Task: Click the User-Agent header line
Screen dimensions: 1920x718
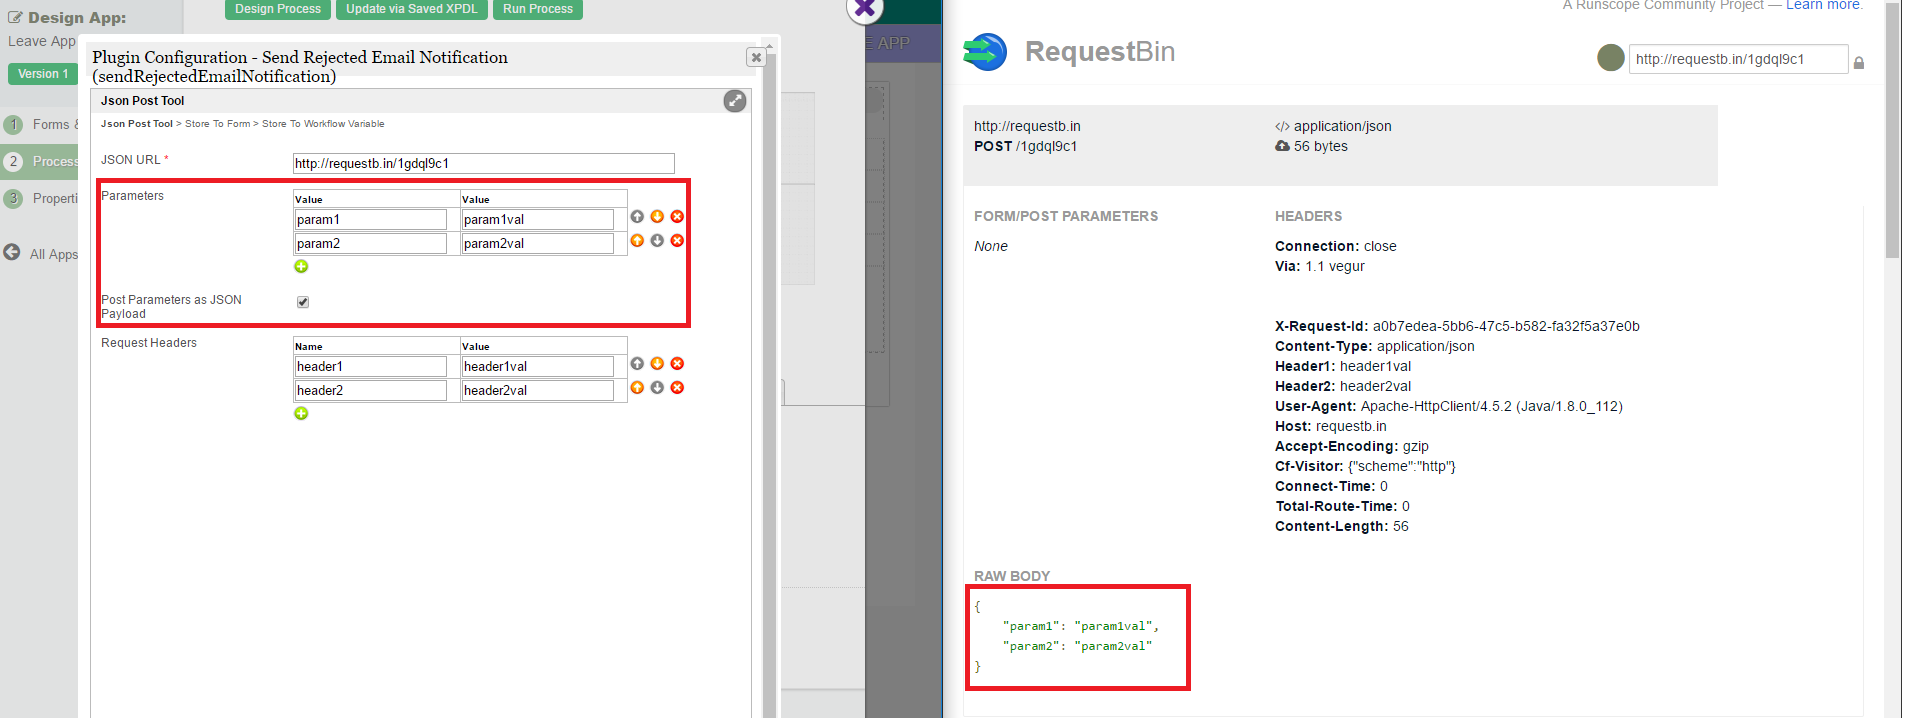Action: click(x=1449, y=406)
